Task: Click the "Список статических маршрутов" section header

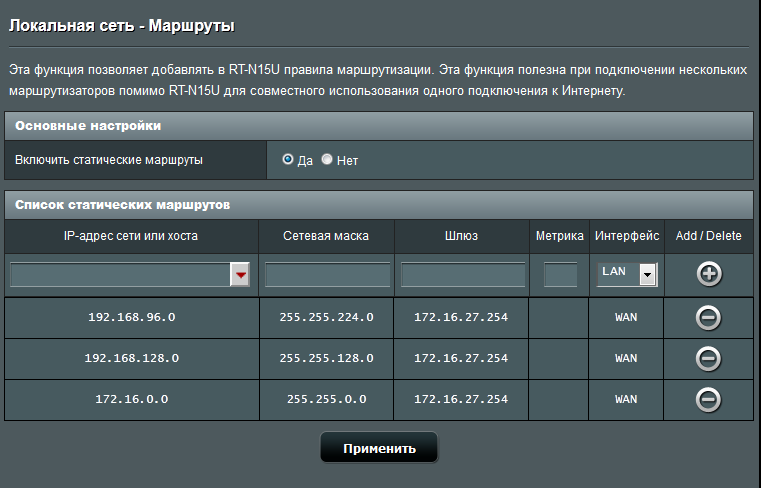Action: point(122,204)
